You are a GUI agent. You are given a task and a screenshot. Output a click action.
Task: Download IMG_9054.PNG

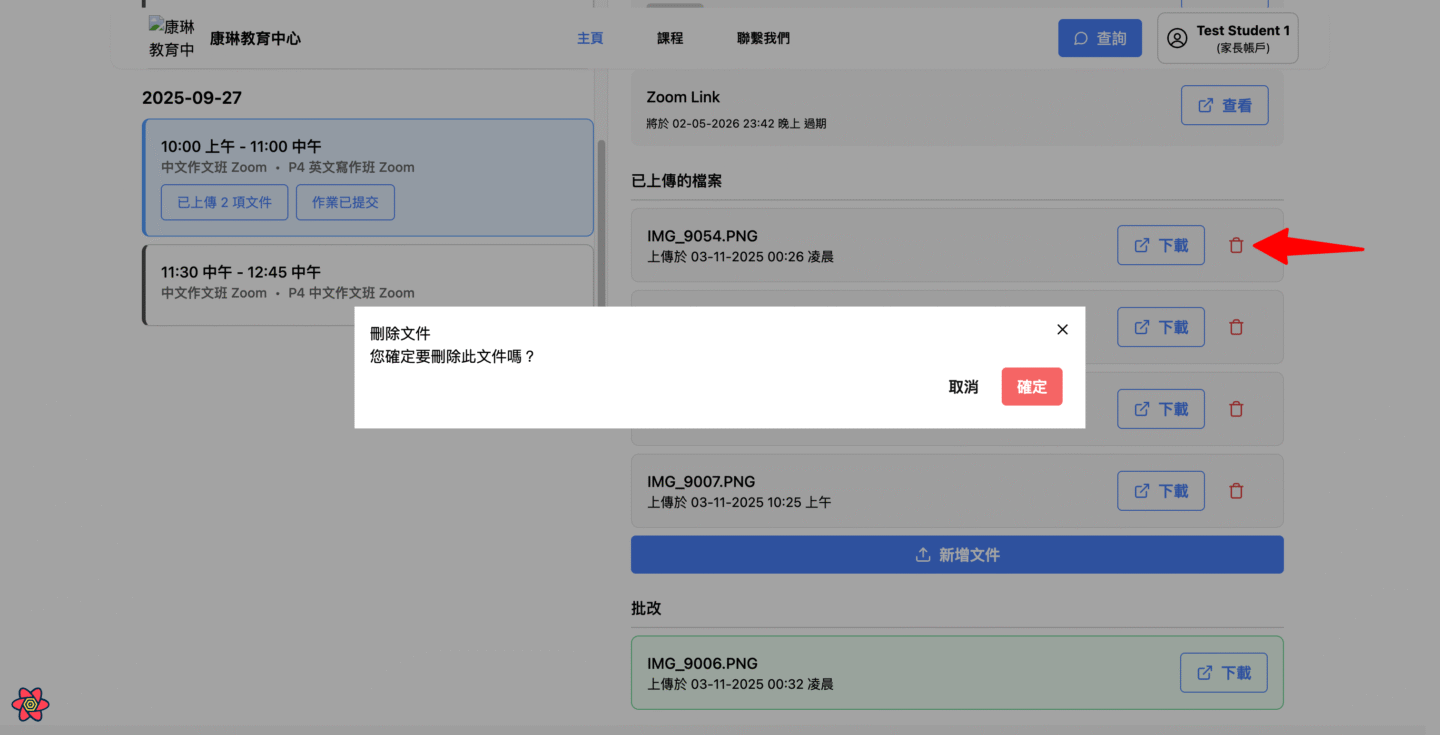pos(1160,245)
